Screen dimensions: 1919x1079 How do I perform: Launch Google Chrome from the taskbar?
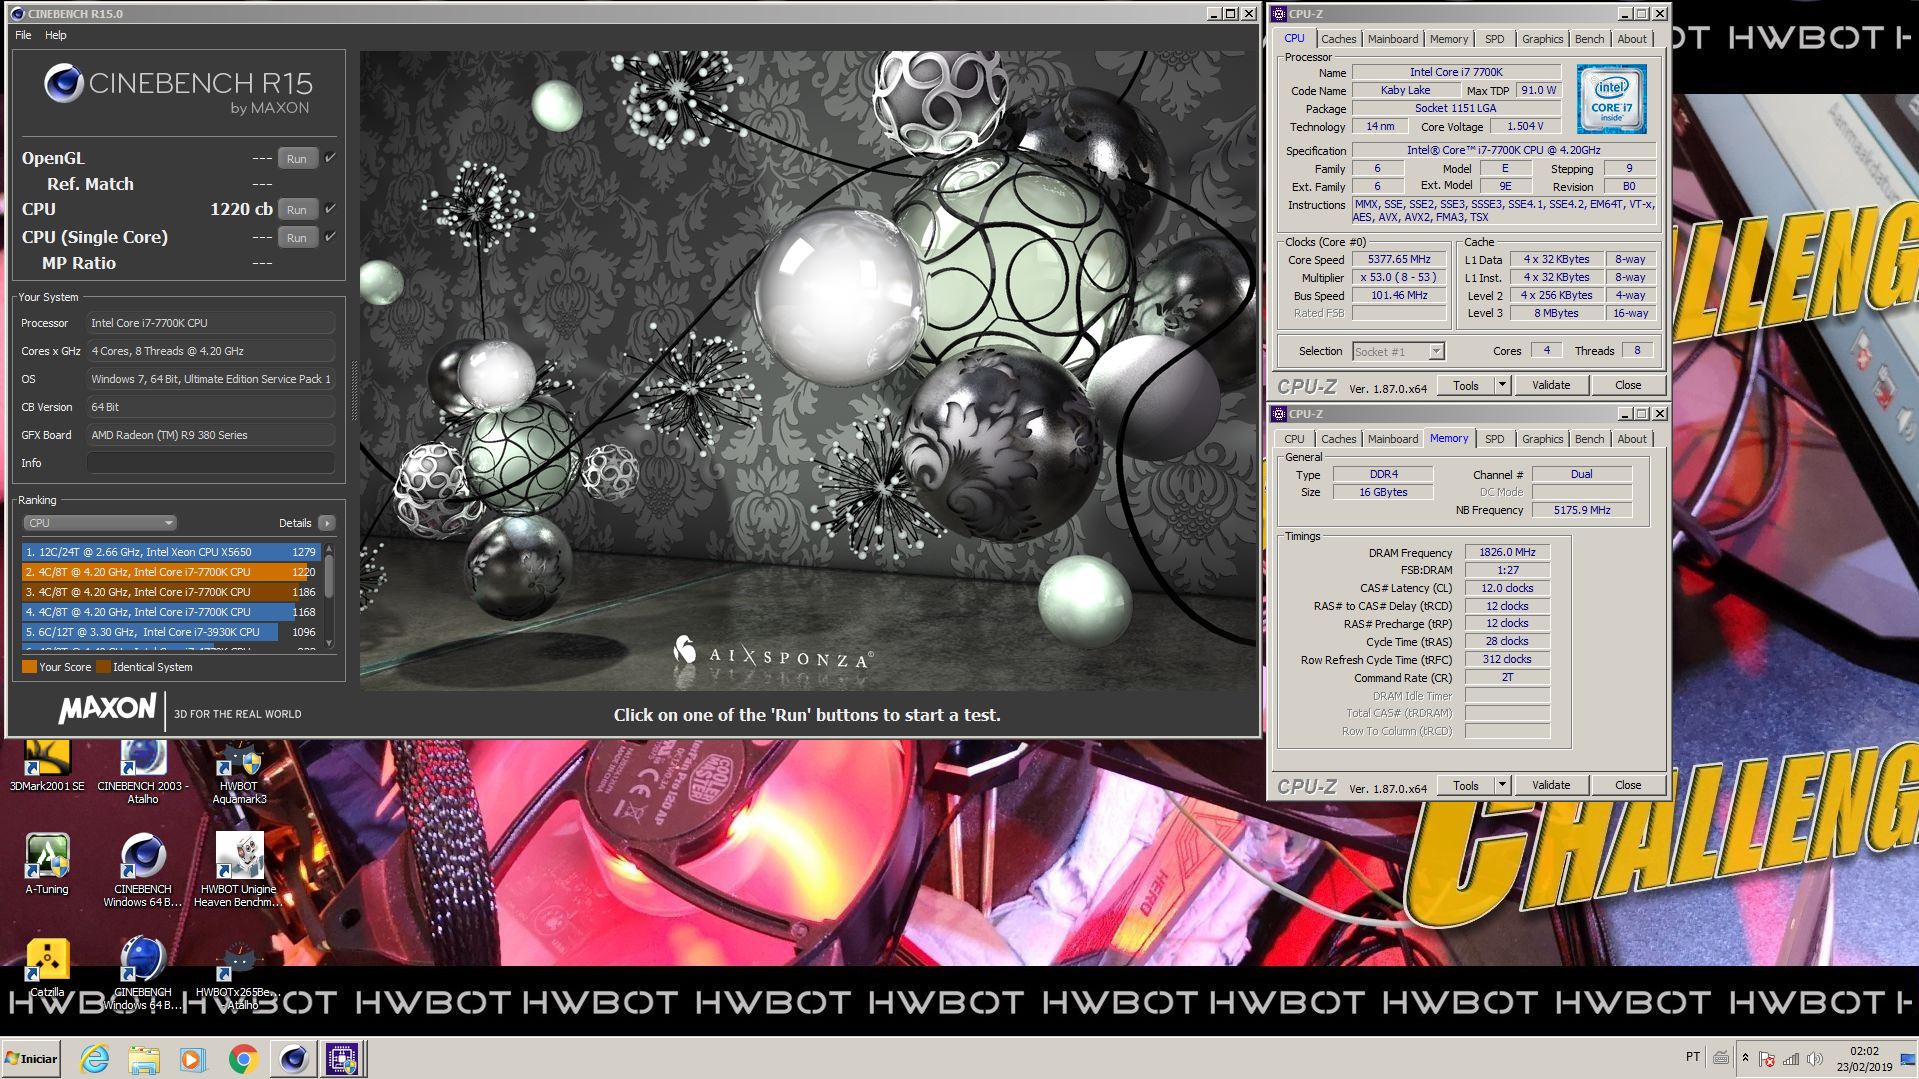pyautogui.click(x=243, y=1059)
